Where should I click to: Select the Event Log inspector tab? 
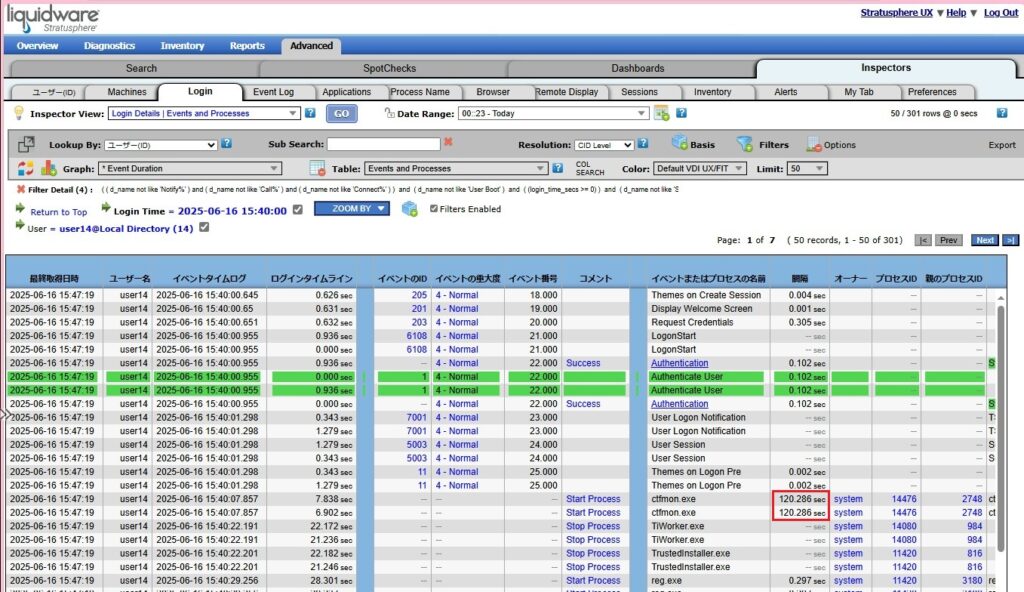[x=273, y=92]
